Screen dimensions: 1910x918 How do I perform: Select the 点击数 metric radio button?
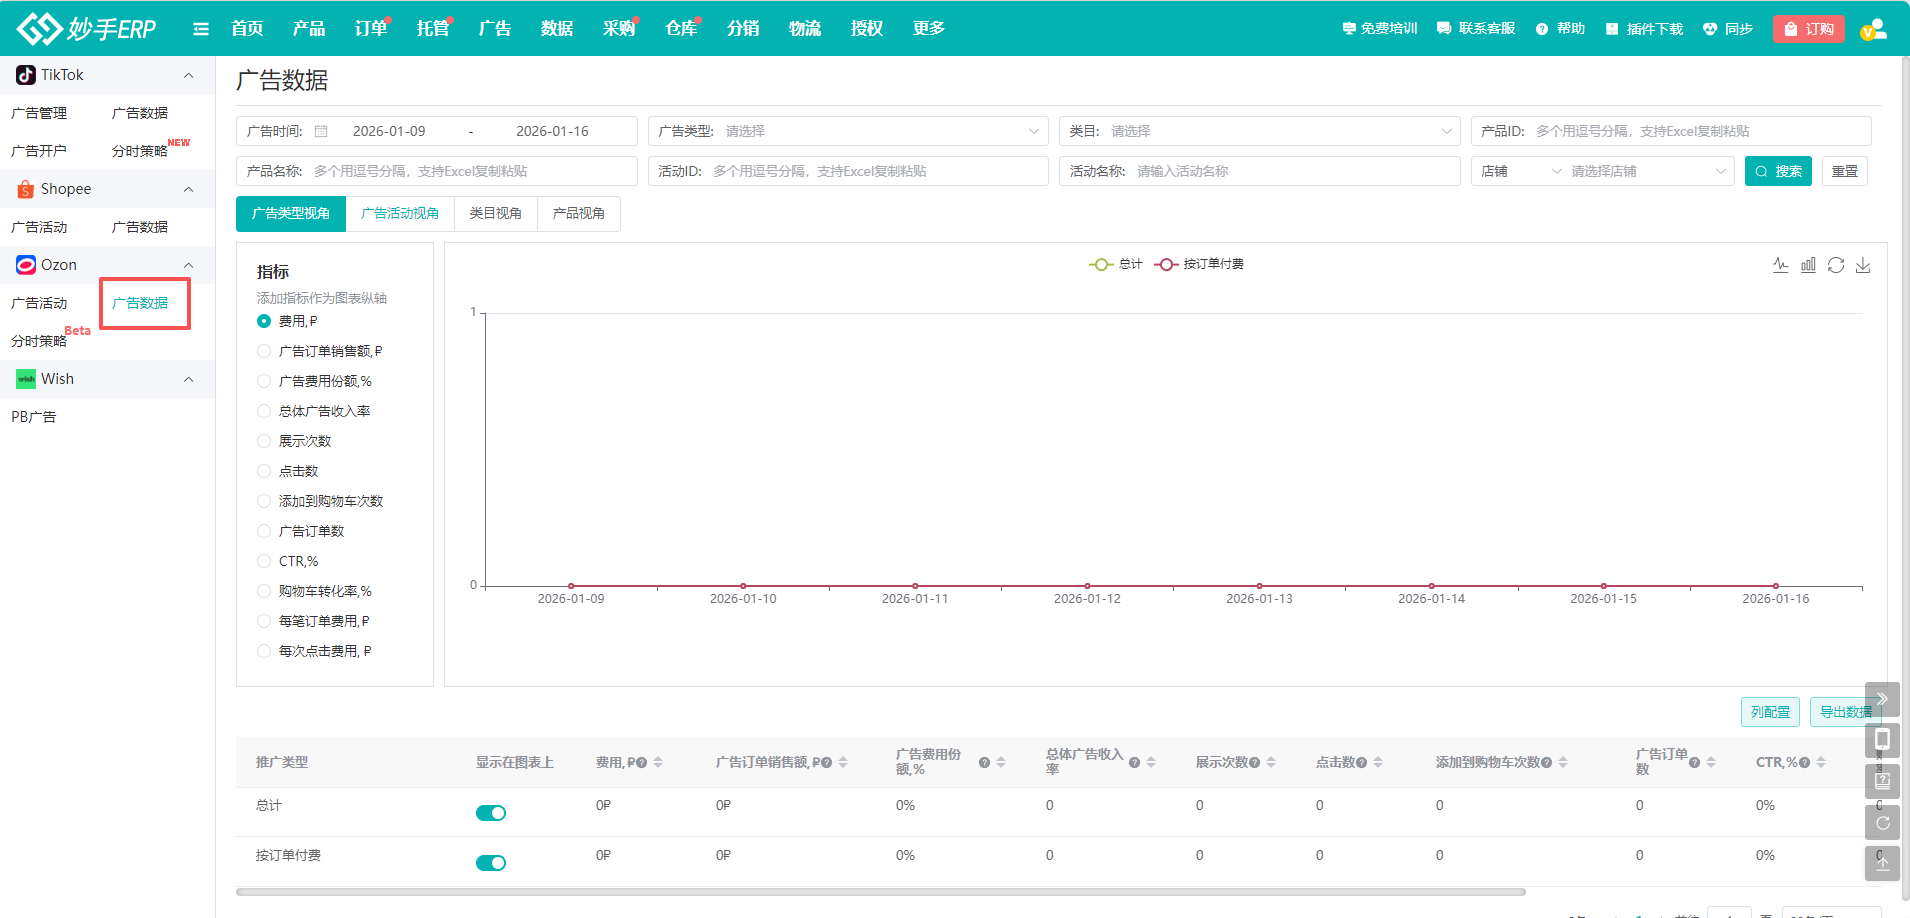click(264, 471)
